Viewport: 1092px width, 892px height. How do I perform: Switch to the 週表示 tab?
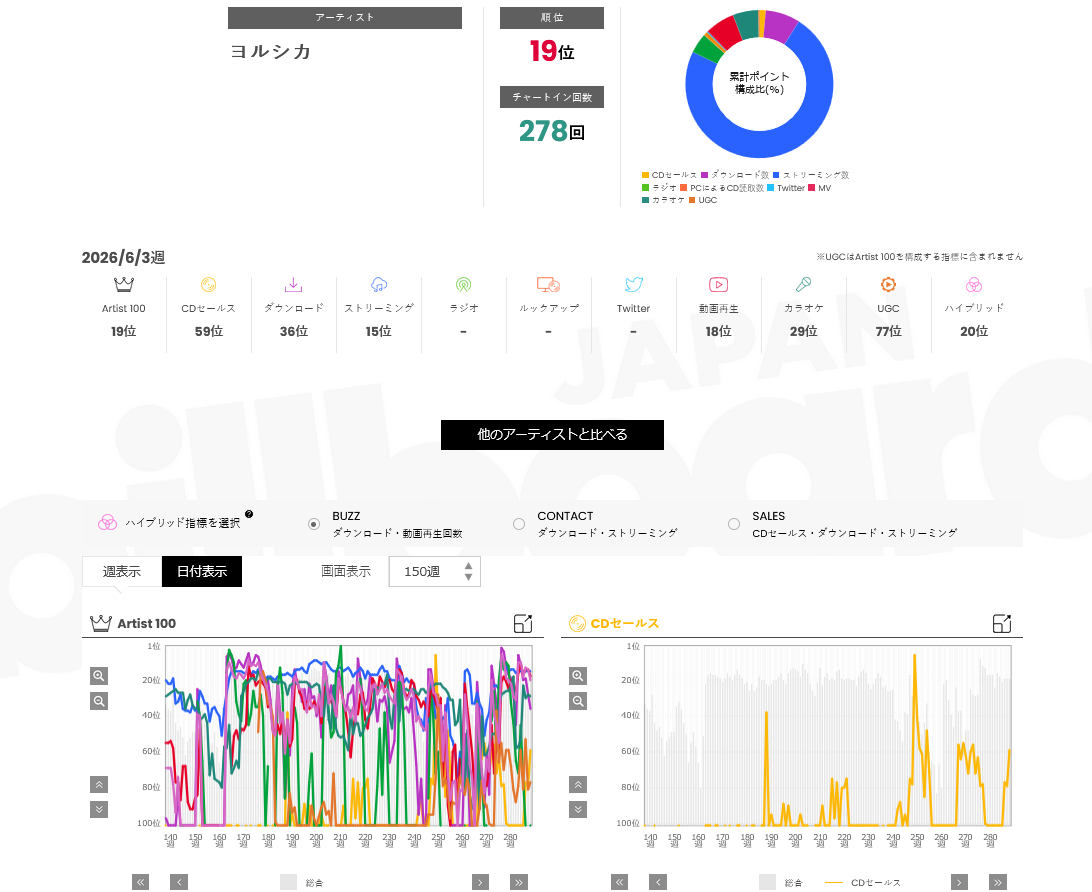pyautogui.click(x=122, y=572)
